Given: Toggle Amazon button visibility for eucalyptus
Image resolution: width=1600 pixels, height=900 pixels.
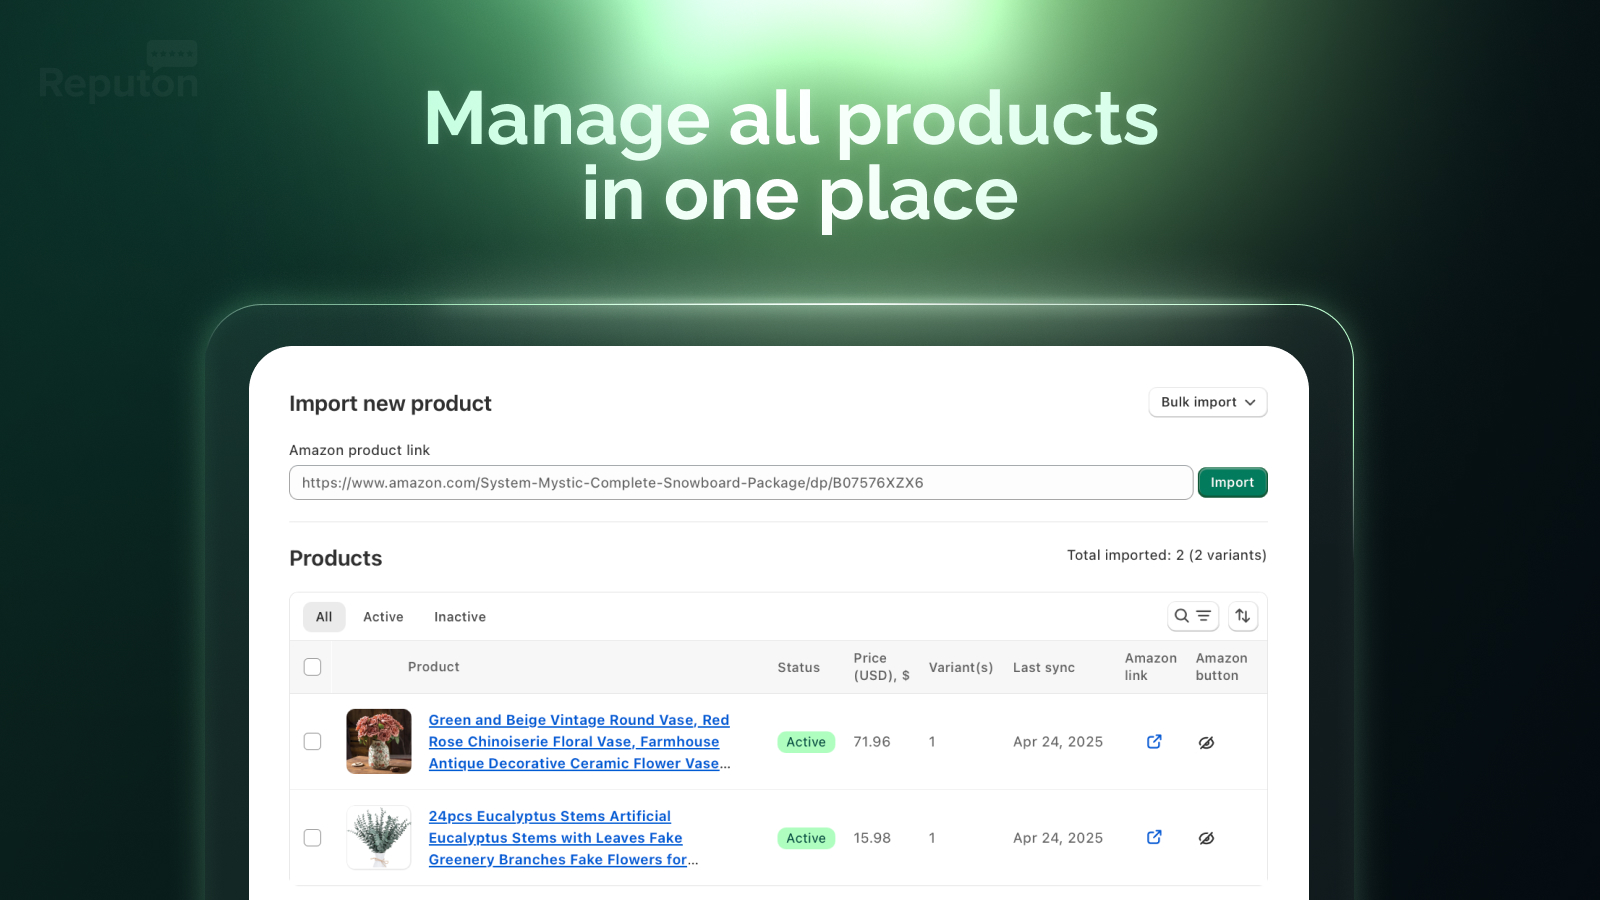Looking at the screenshot, I should tap(1207, 839).
